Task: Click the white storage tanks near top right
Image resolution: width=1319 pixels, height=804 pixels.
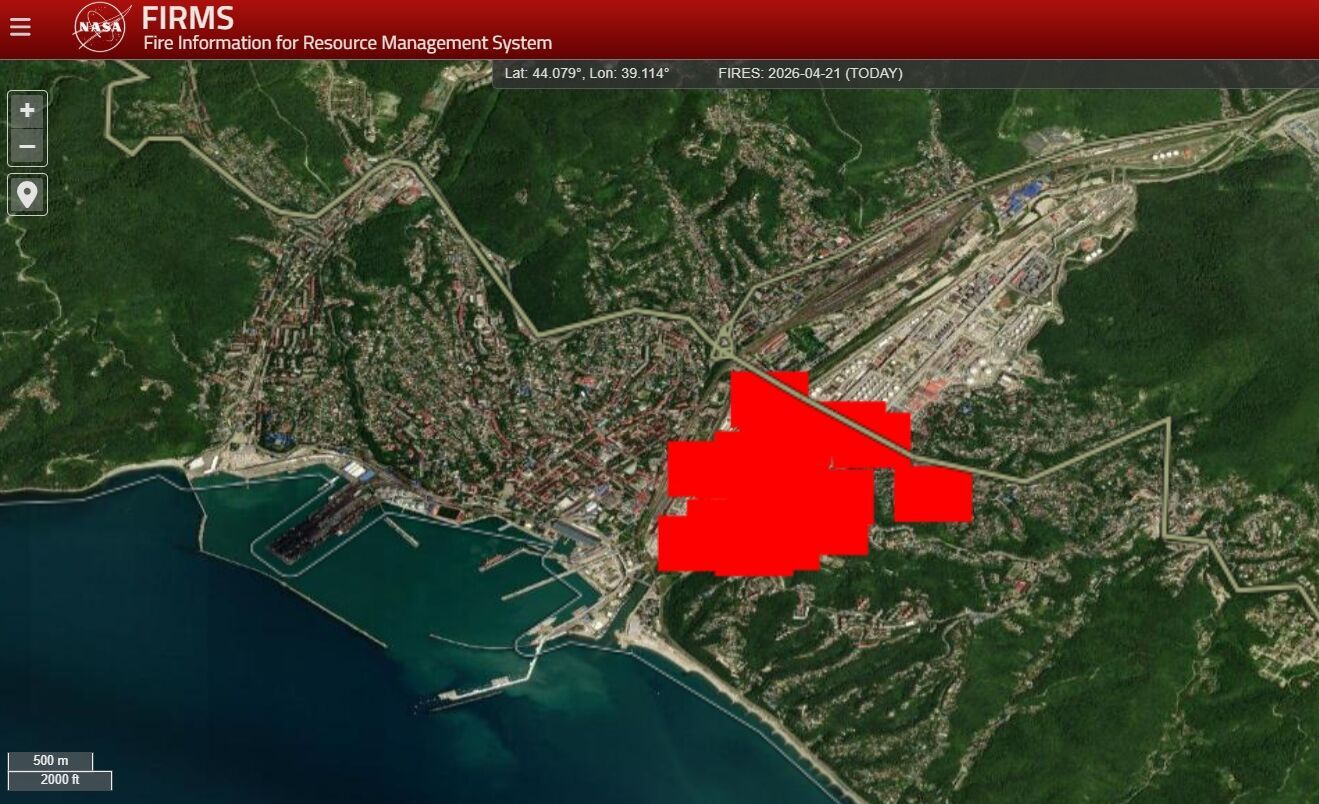Action: 1165,156
